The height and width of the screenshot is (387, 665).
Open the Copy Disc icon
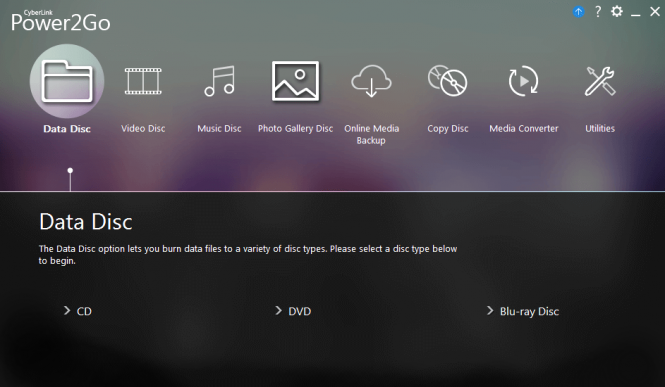click(x=447, y=81)
